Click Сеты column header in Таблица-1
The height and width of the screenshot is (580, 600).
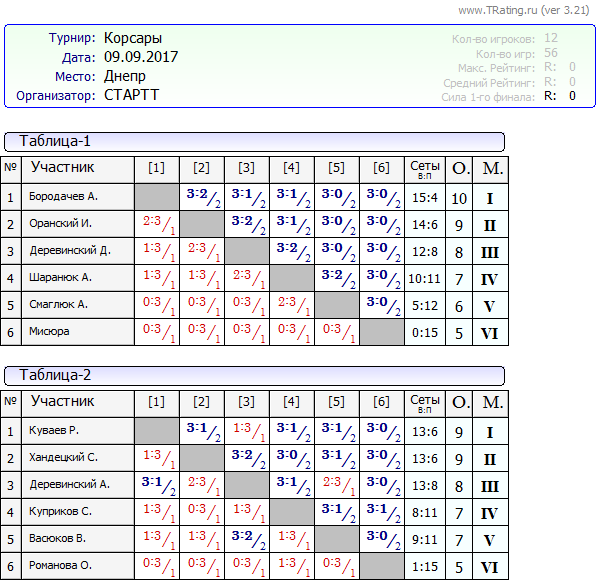424,169
